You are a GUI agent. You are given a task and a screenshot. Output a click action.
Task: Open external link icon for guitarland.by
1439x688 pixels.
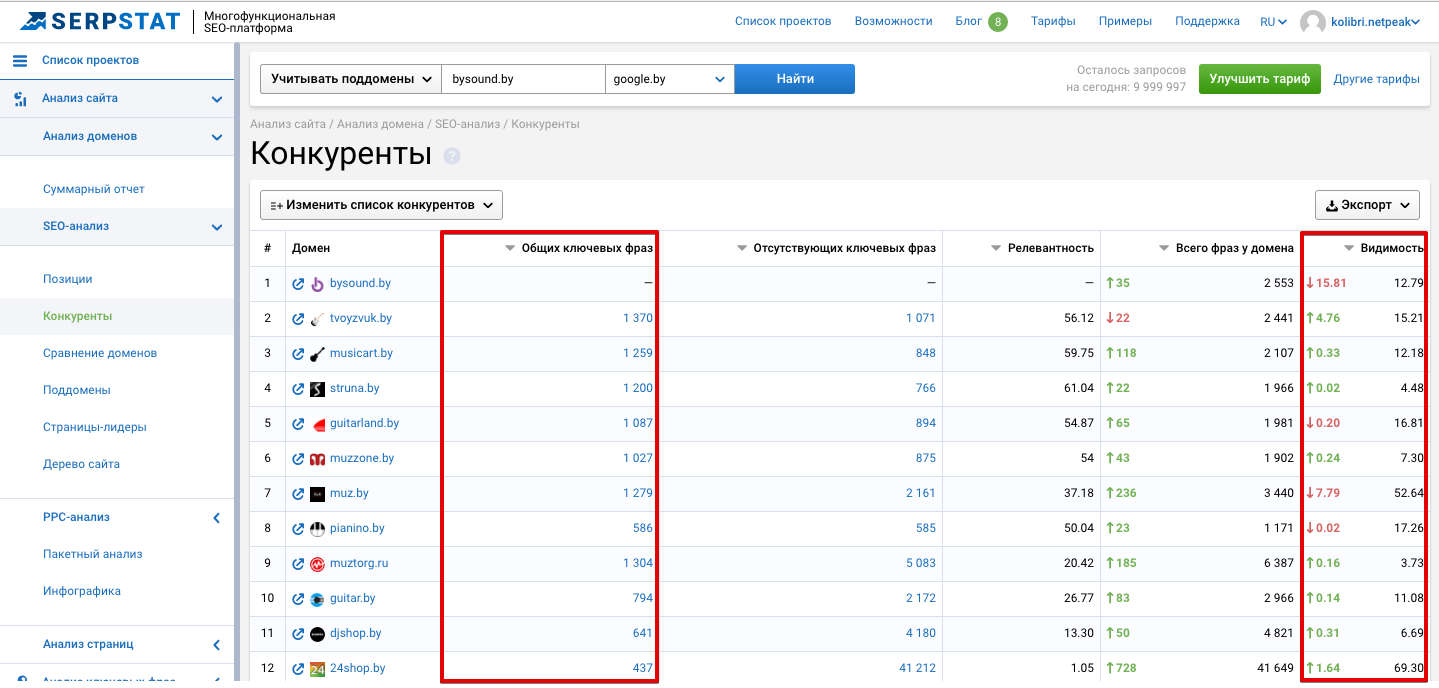tap(298, 424)
